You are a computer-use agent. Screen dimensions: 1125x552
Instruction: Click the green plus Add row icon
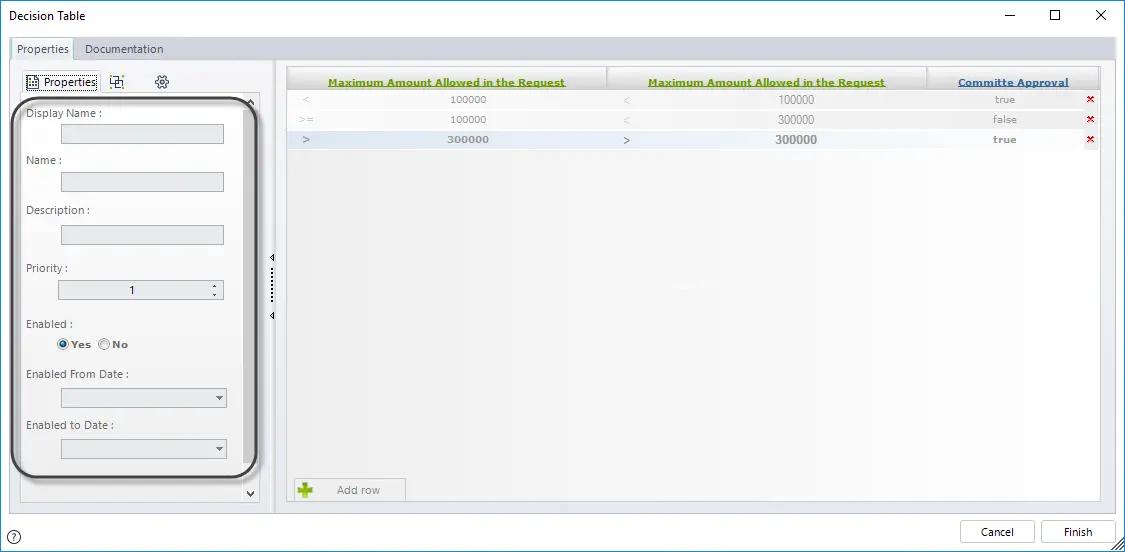(x=306, y=490)
